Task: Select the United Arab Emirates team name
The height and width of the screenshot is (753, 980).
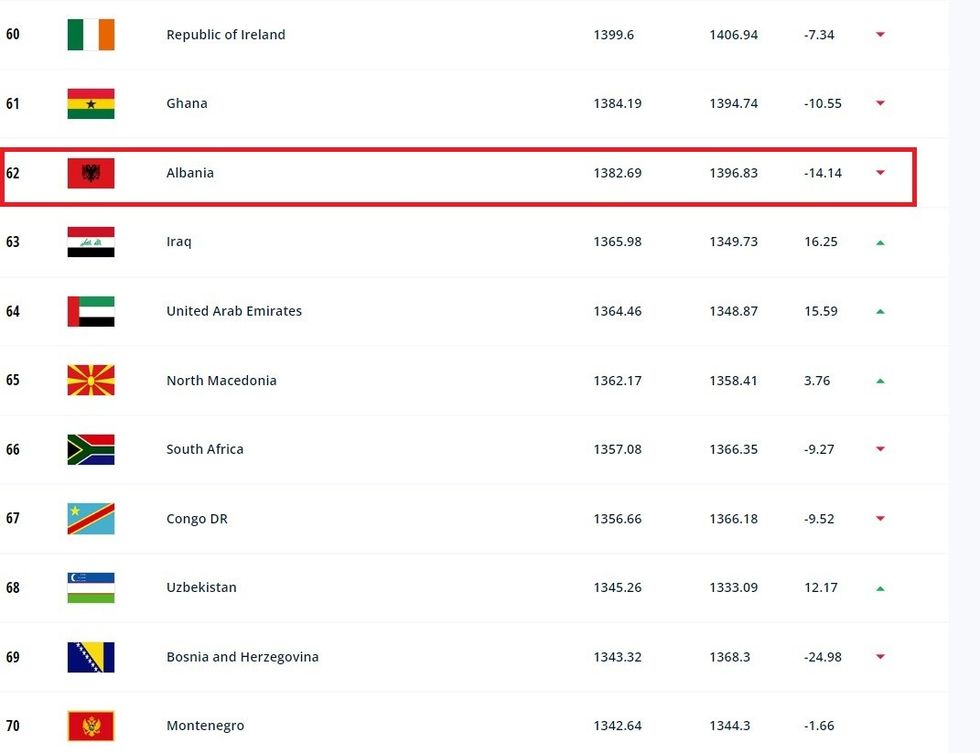Action: [x=234, y=311]
